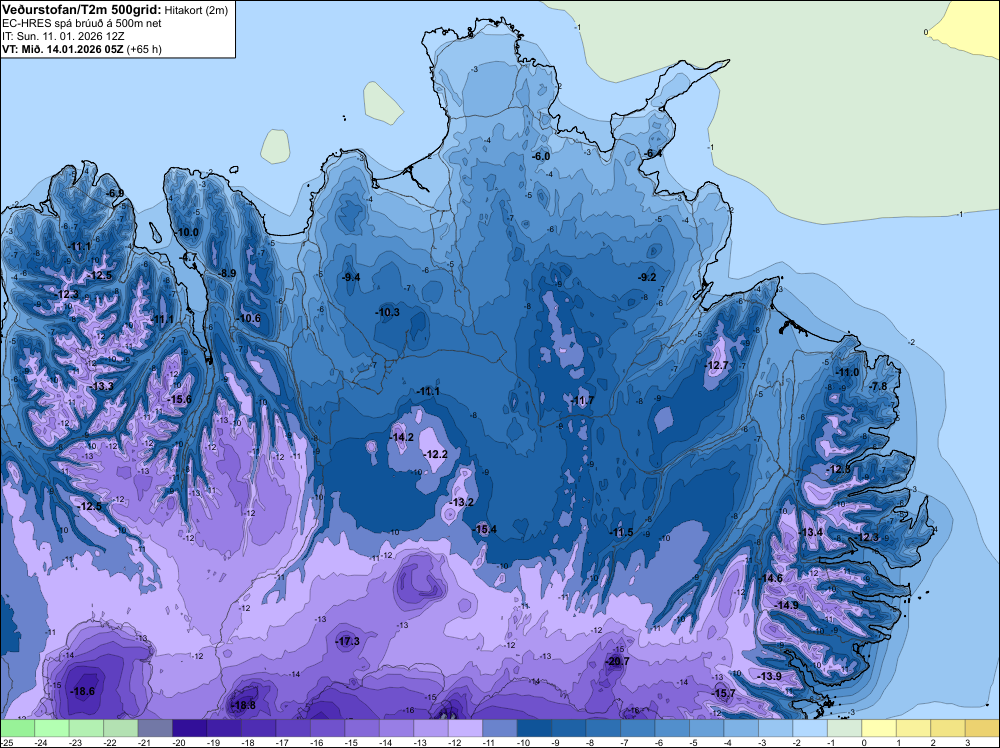Select the -13.9 temperature label
Image resolution: width=1000 pixels, height=748 pixels.
tap(770, 676)
